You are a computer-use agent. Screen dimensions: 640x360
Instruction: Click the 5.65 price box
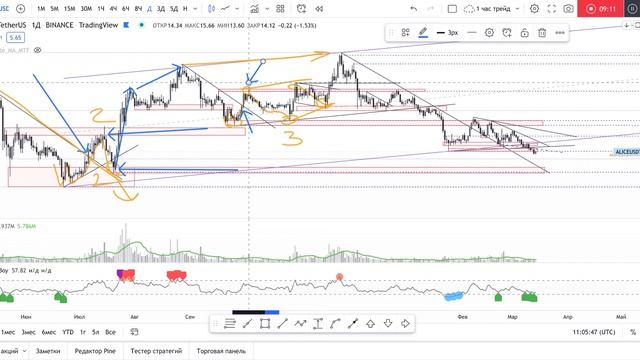pyautogui.click(x=16, y=38)
